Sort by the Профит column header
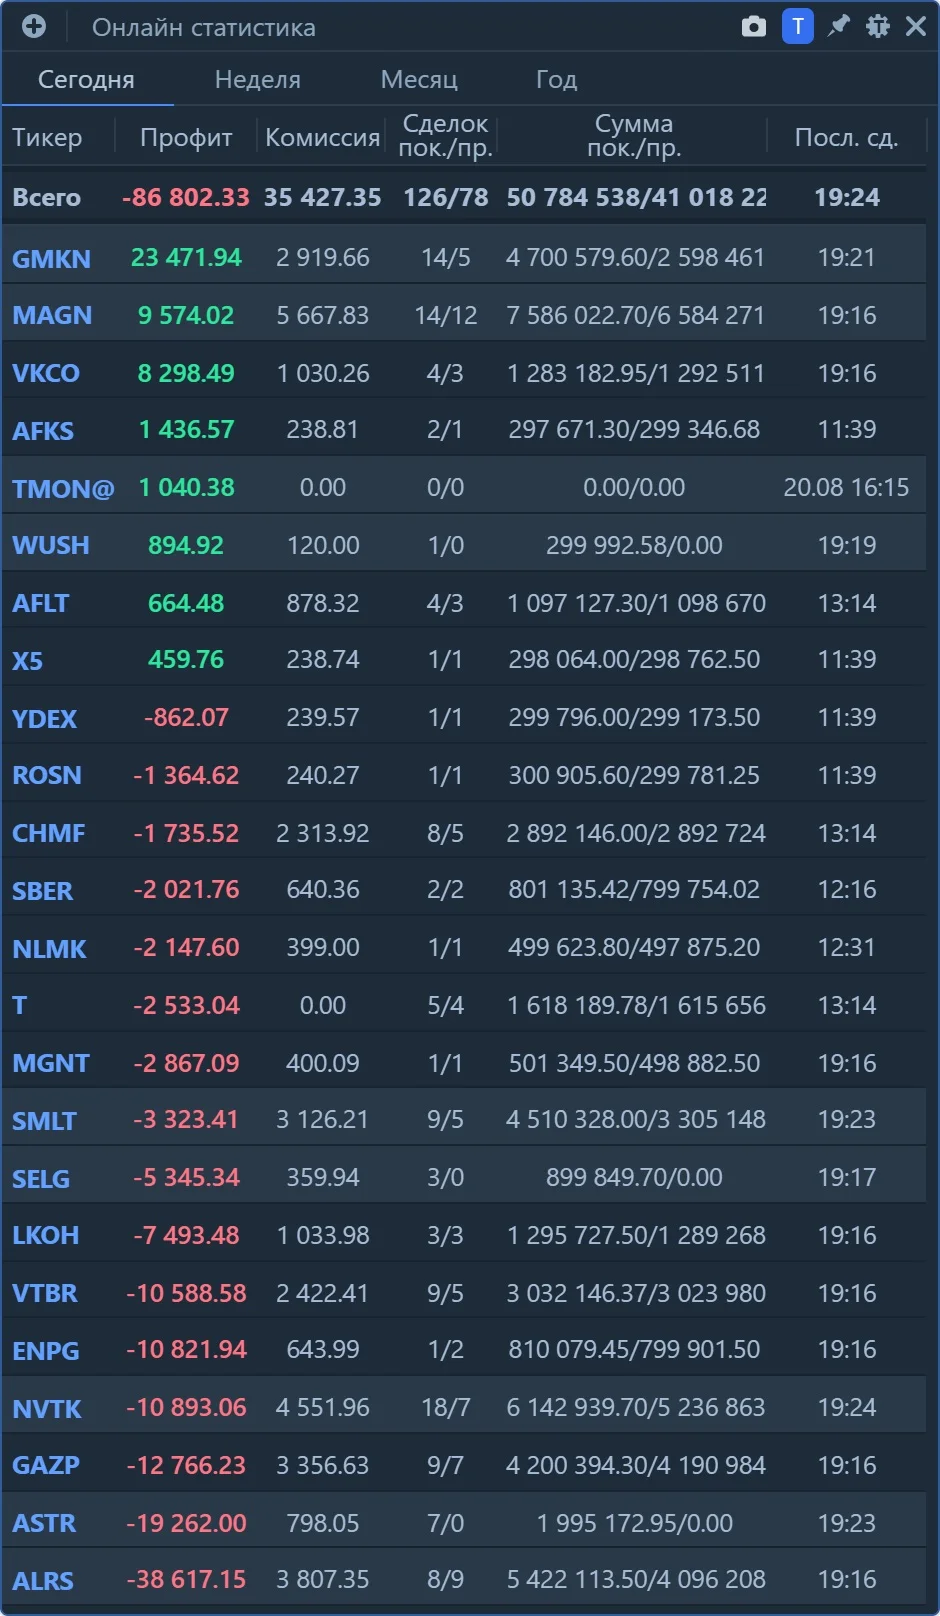Viewport: 940px width, 1616px height. tap(186, 137)
